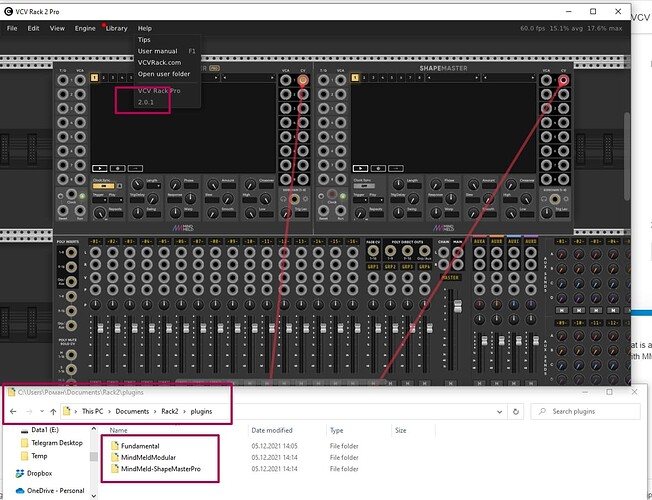Image resolution: width=652 pixels, height=500 pixels.
Task: Open Play mode dropdown on right ShapeMaster
Action: point(377,200)
